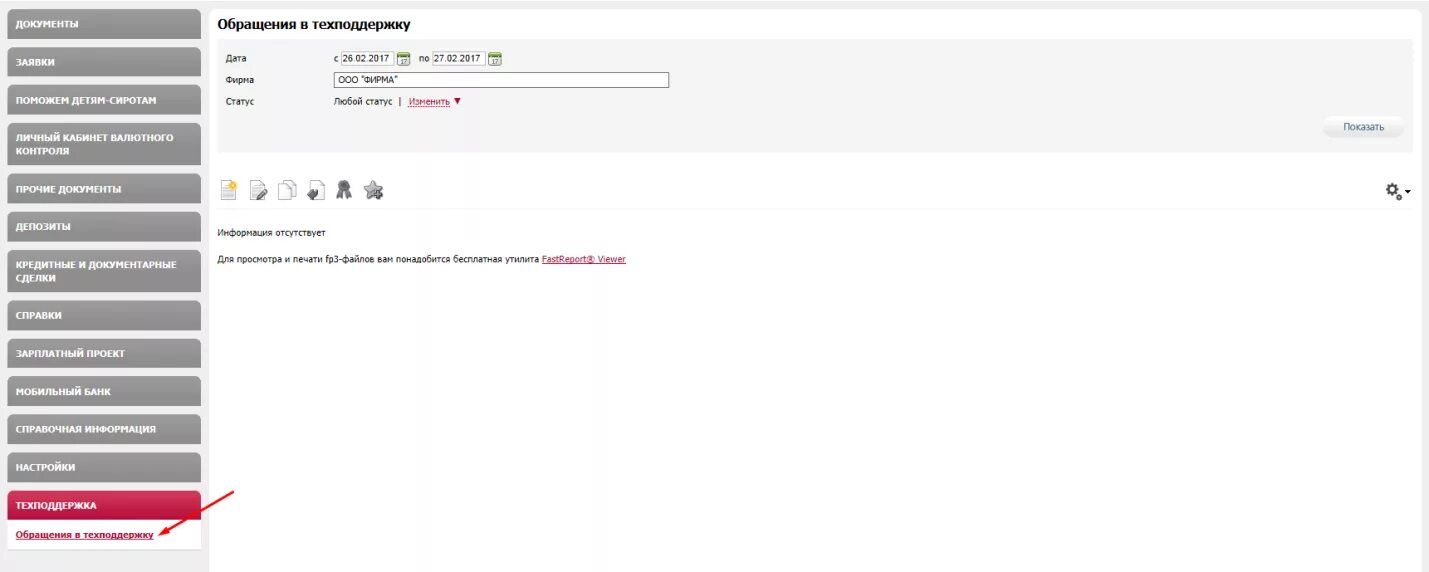1429x572 pixels.
Task: Click the page heading Обращения в техподдержку
Action: (314, 24)
